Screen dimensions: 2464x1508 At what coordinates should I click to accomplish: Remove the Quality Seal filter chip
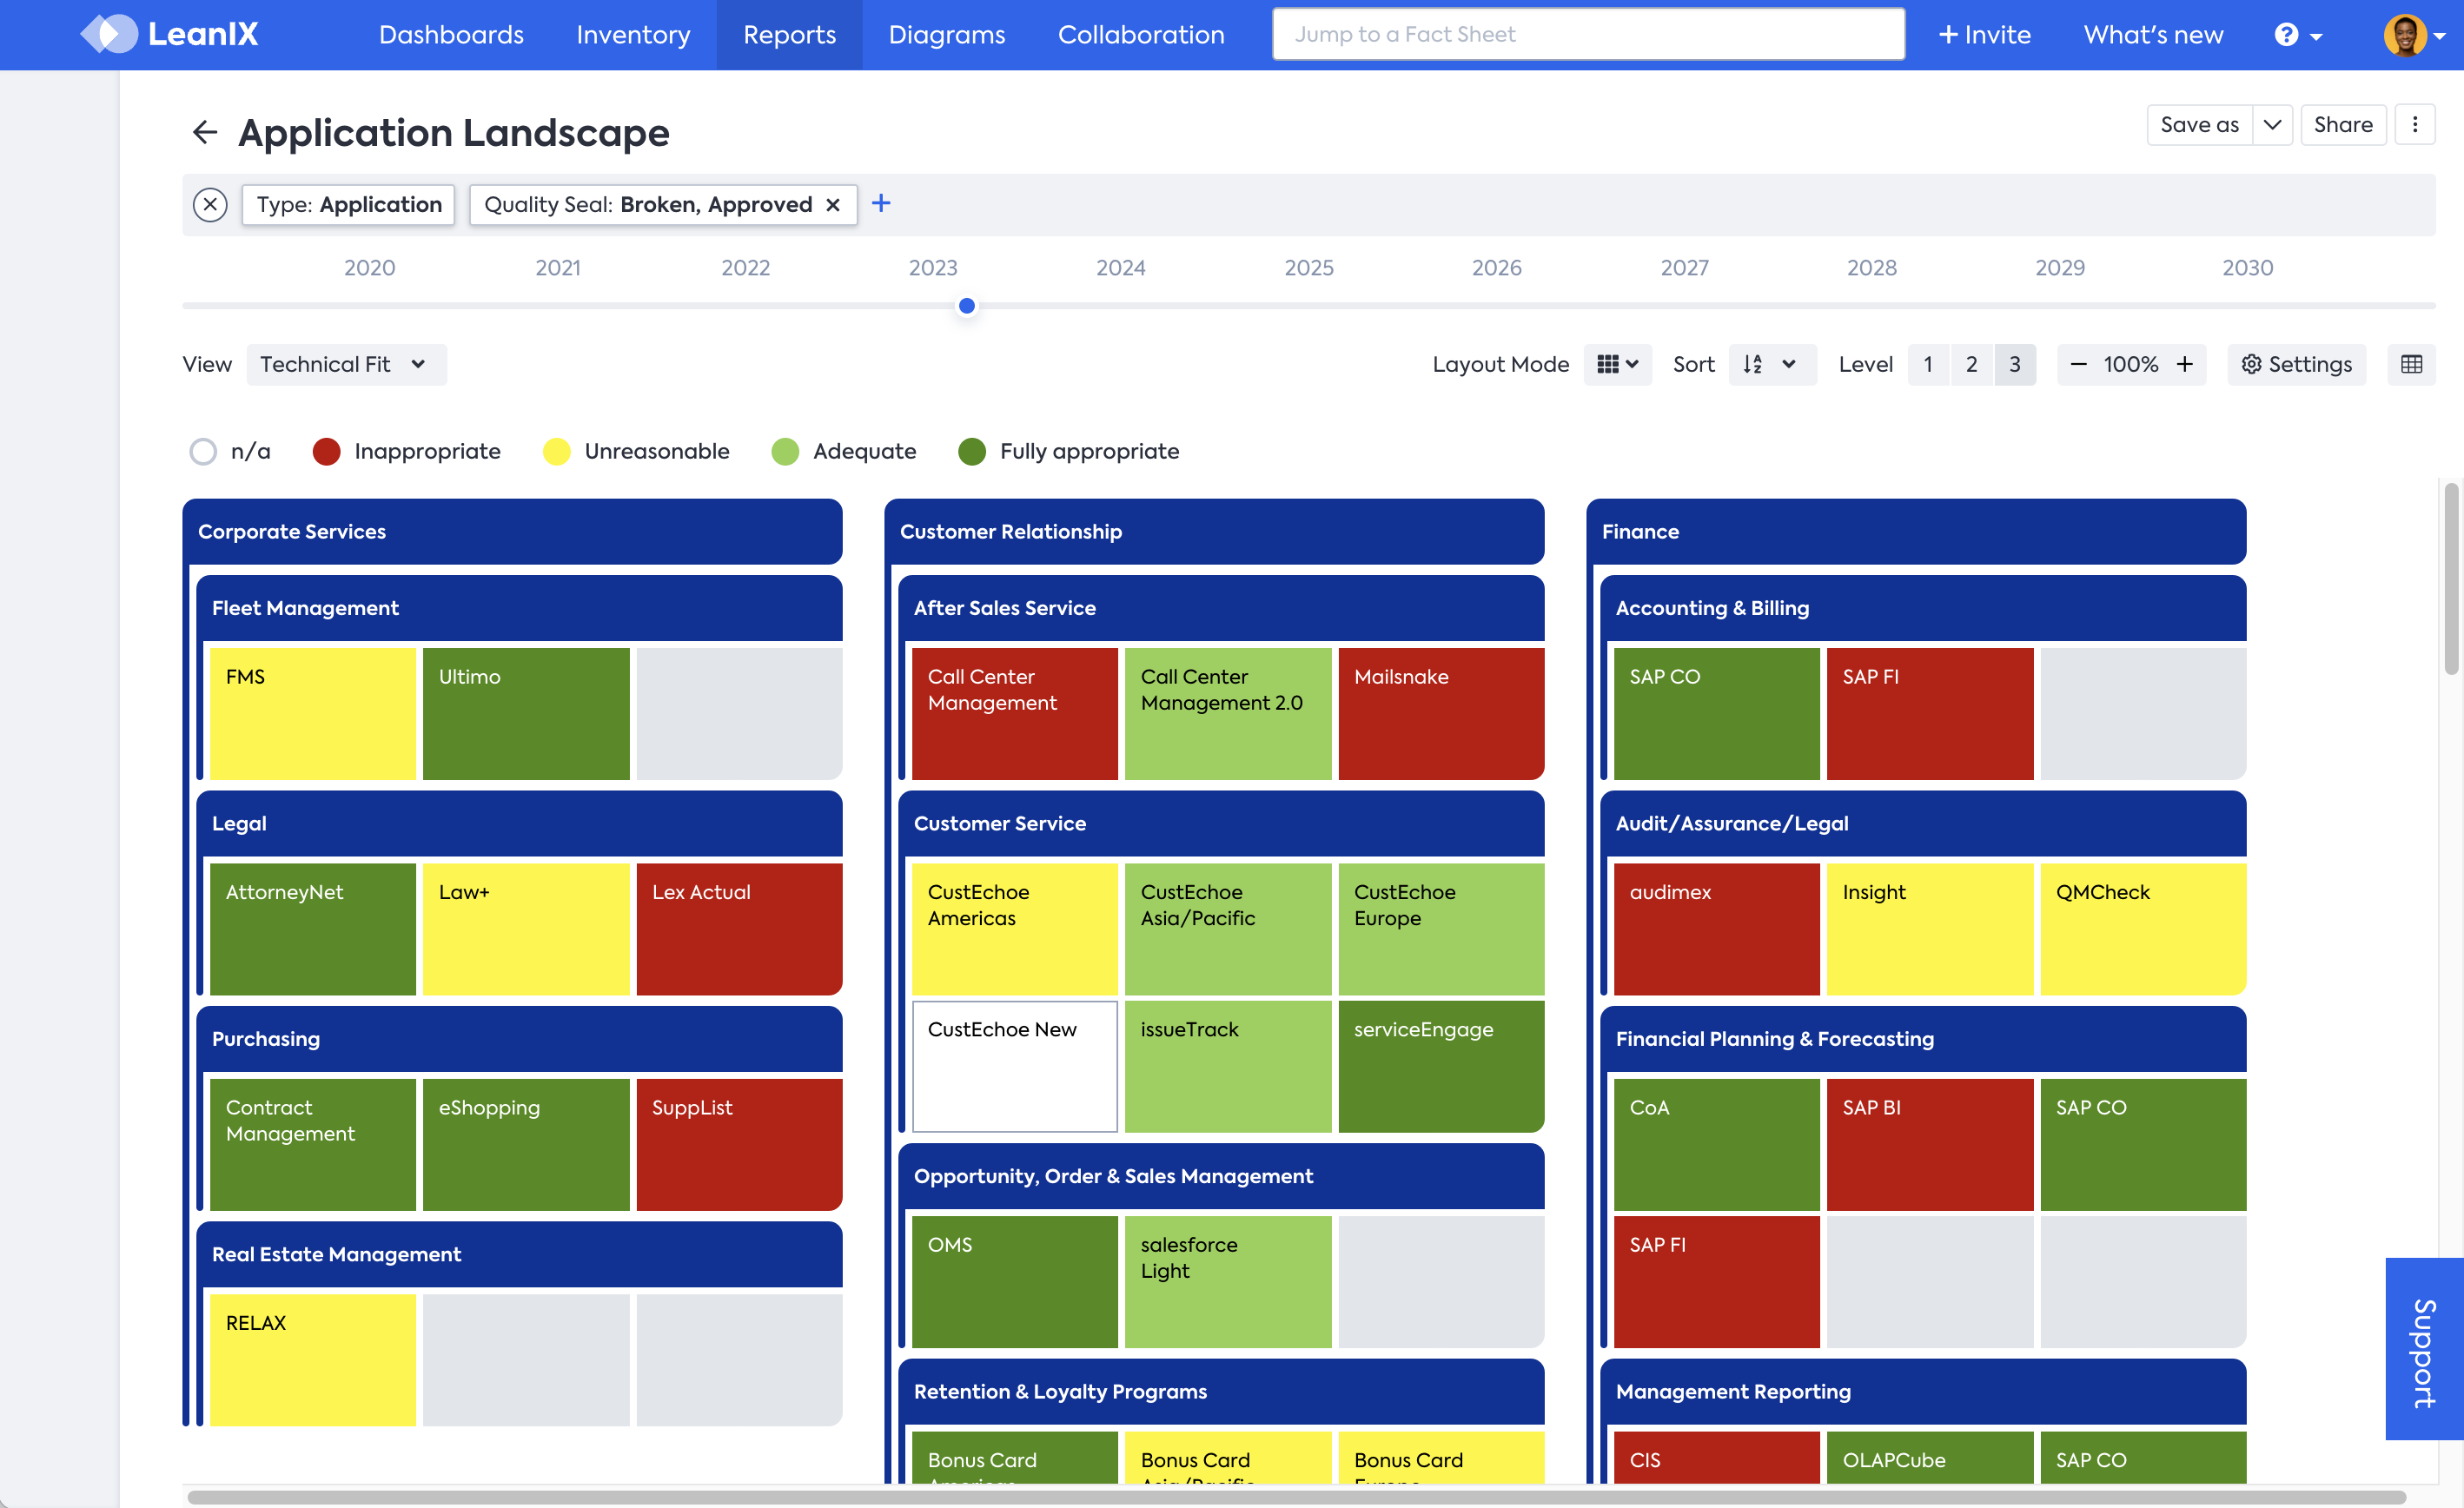833,205
